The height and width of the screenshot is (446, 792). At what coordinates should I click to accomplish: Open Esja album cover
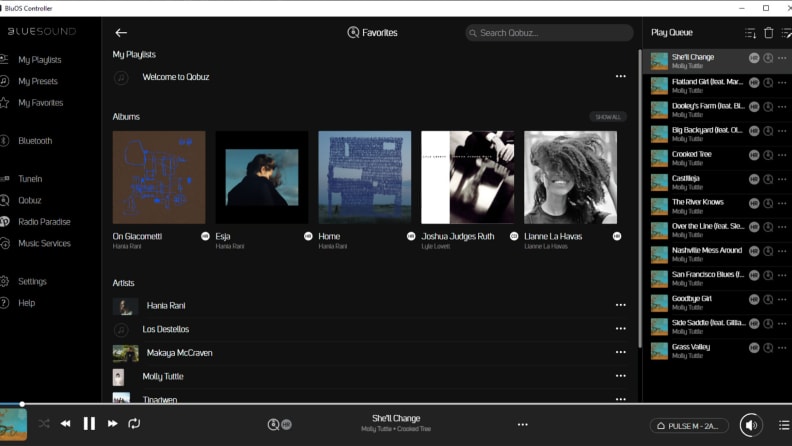pyautogui.click(x=262, y=177)
